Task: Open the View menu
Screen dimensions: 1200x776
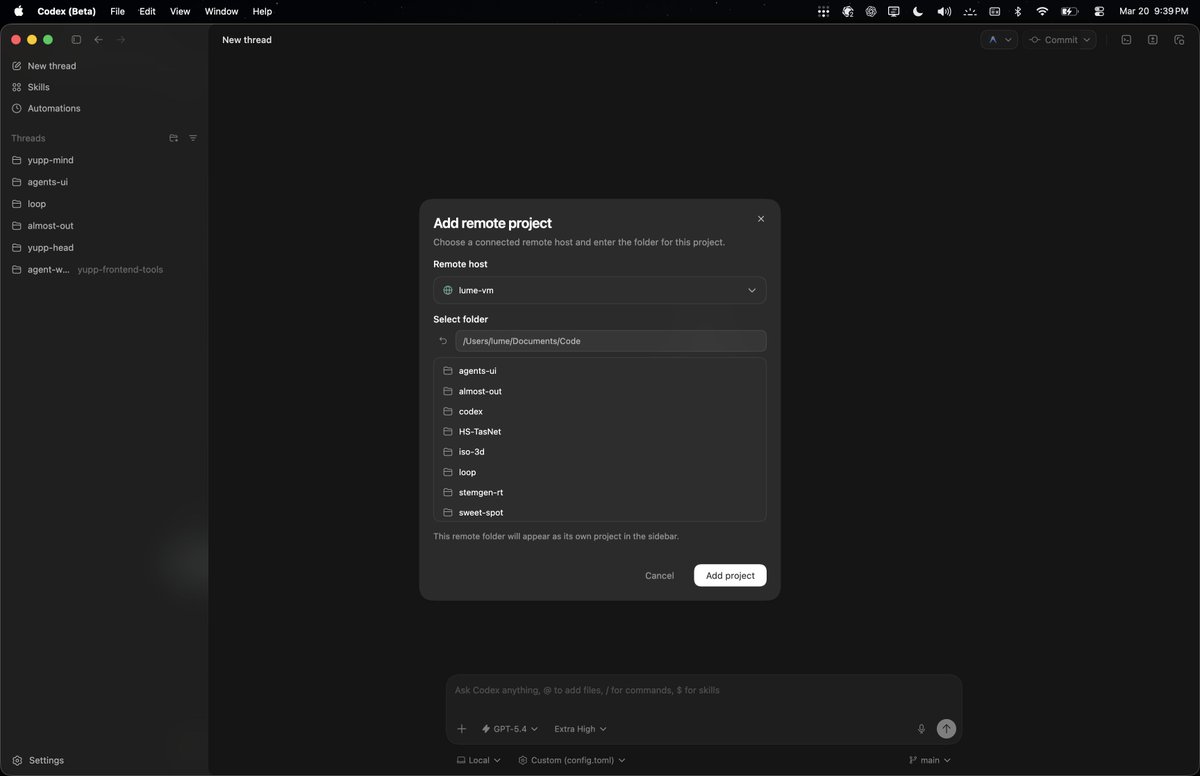Action: coord(180,11)
